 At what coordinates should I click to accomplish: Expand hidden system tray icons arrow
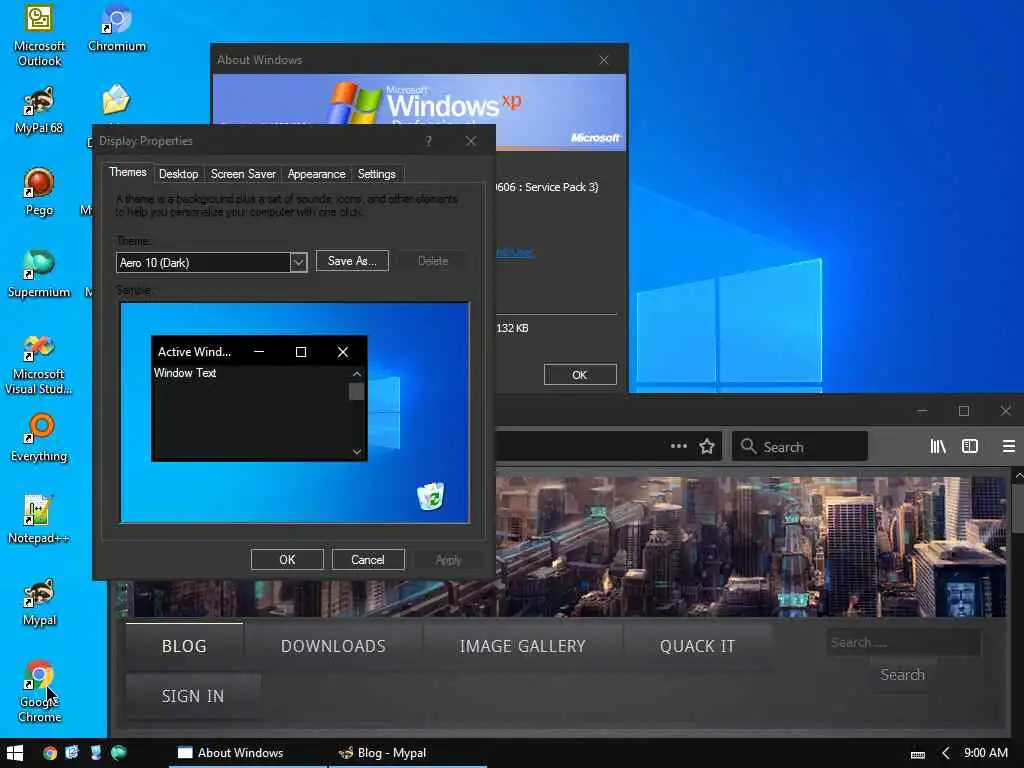coord(945,754)
